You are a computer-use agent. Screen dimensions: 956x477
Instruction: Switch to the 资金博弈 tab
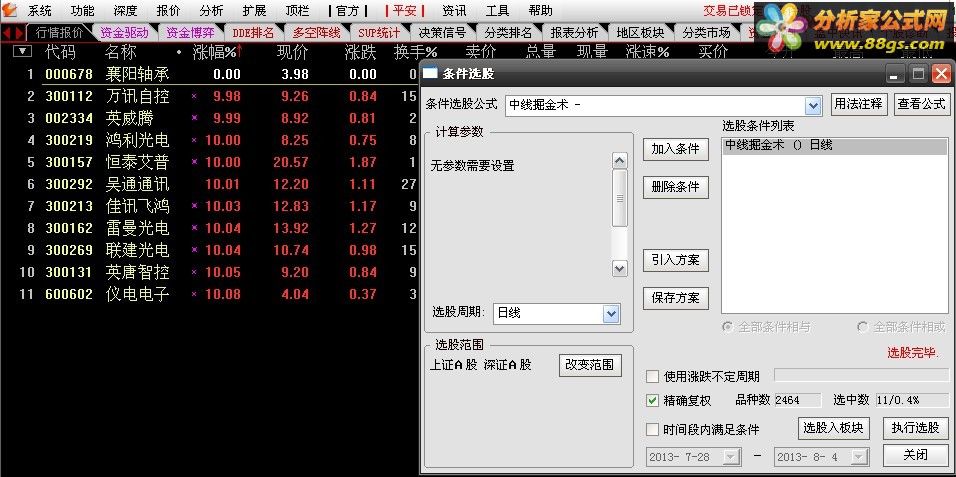[190, 33]
